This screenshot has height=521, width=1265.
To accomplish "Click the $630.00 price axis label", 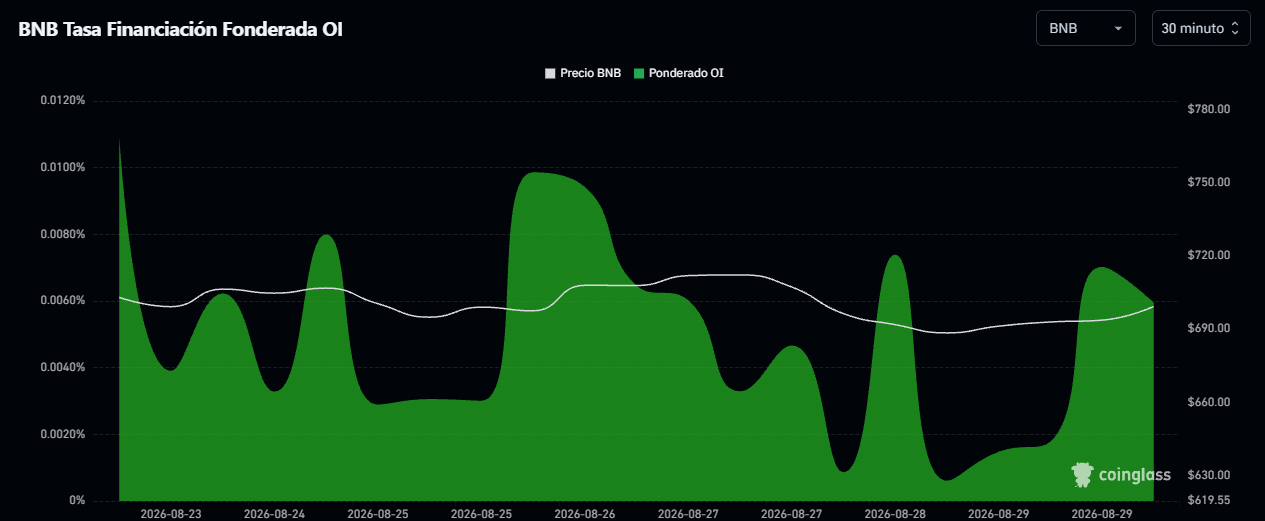I will 1207,475.
